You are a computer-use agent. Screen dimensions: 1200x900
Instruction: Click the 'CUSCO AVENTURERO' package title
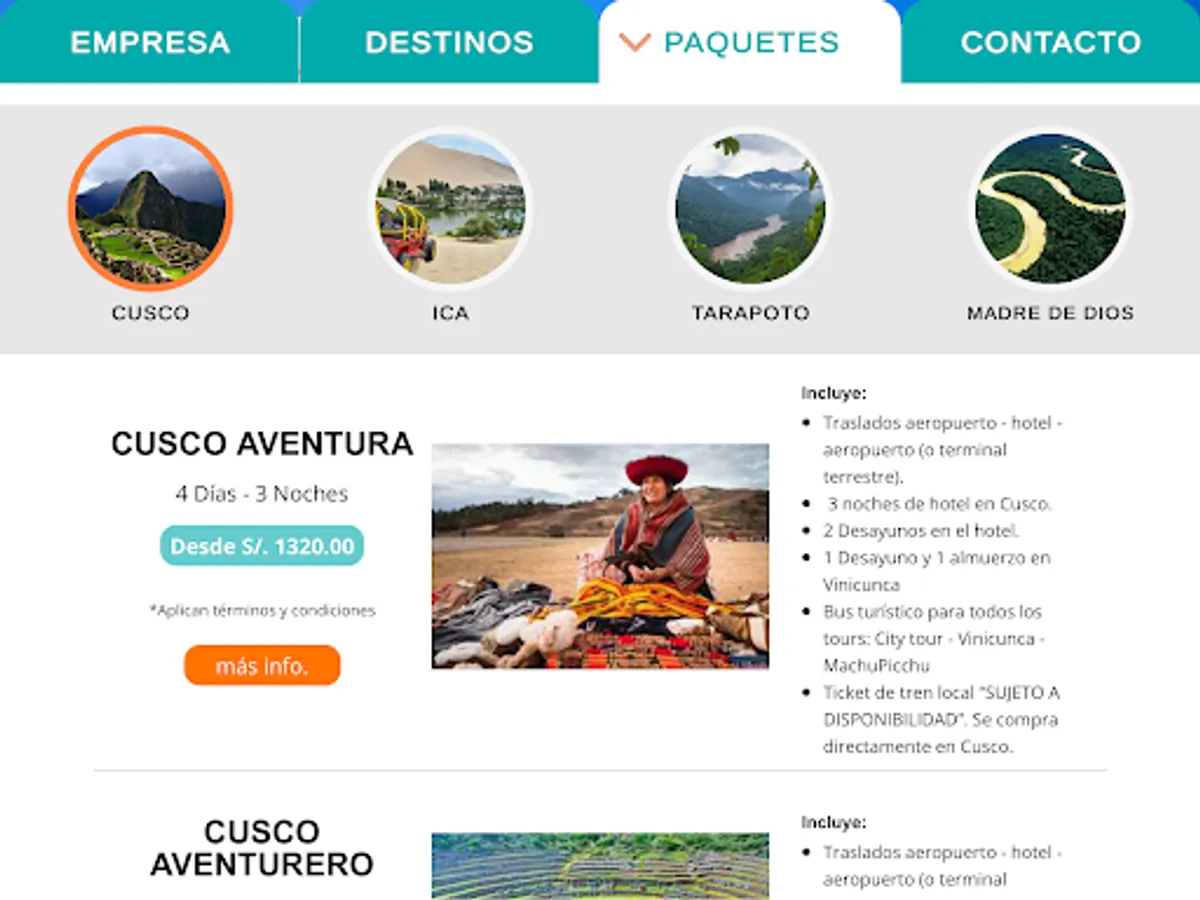[x=262, y=848]
